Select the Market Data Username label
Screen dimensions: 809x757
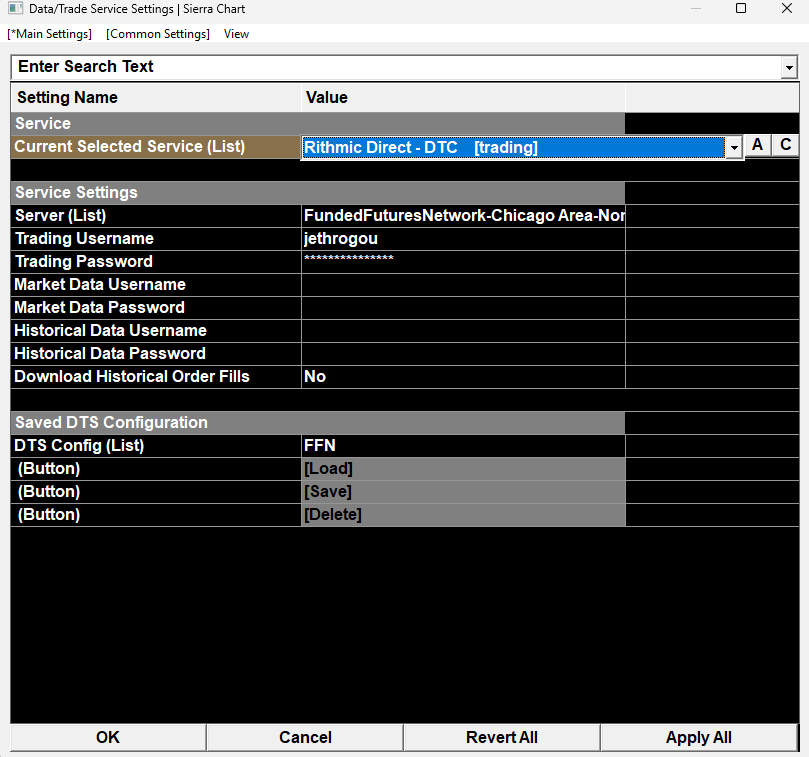tap(100, 284)
